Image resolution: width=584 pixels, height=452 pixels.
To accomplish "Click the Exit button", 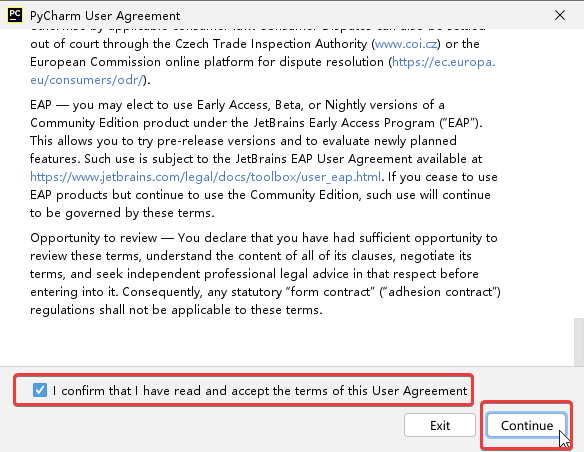I will coord(440,425).
